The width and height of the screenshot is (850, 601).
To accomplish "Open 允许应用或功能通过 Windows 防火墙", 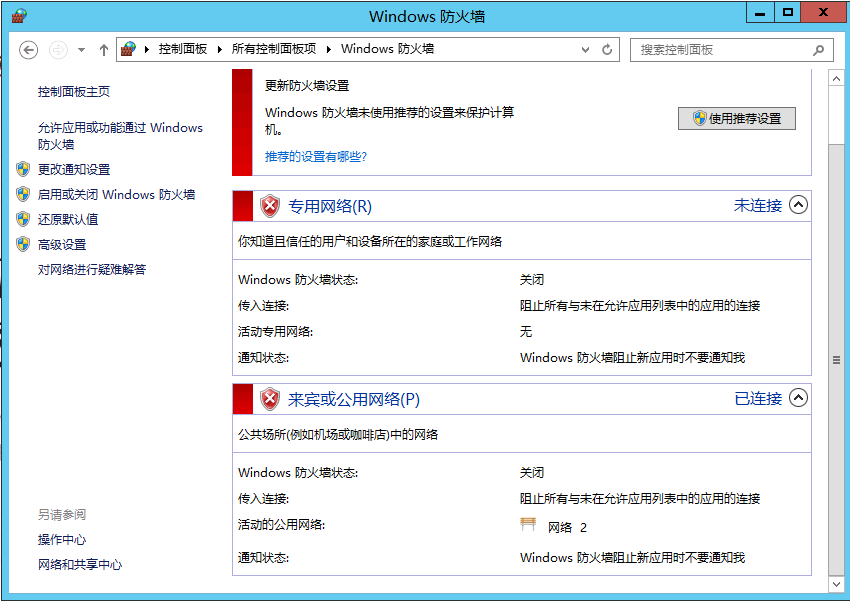I will 120,136.
